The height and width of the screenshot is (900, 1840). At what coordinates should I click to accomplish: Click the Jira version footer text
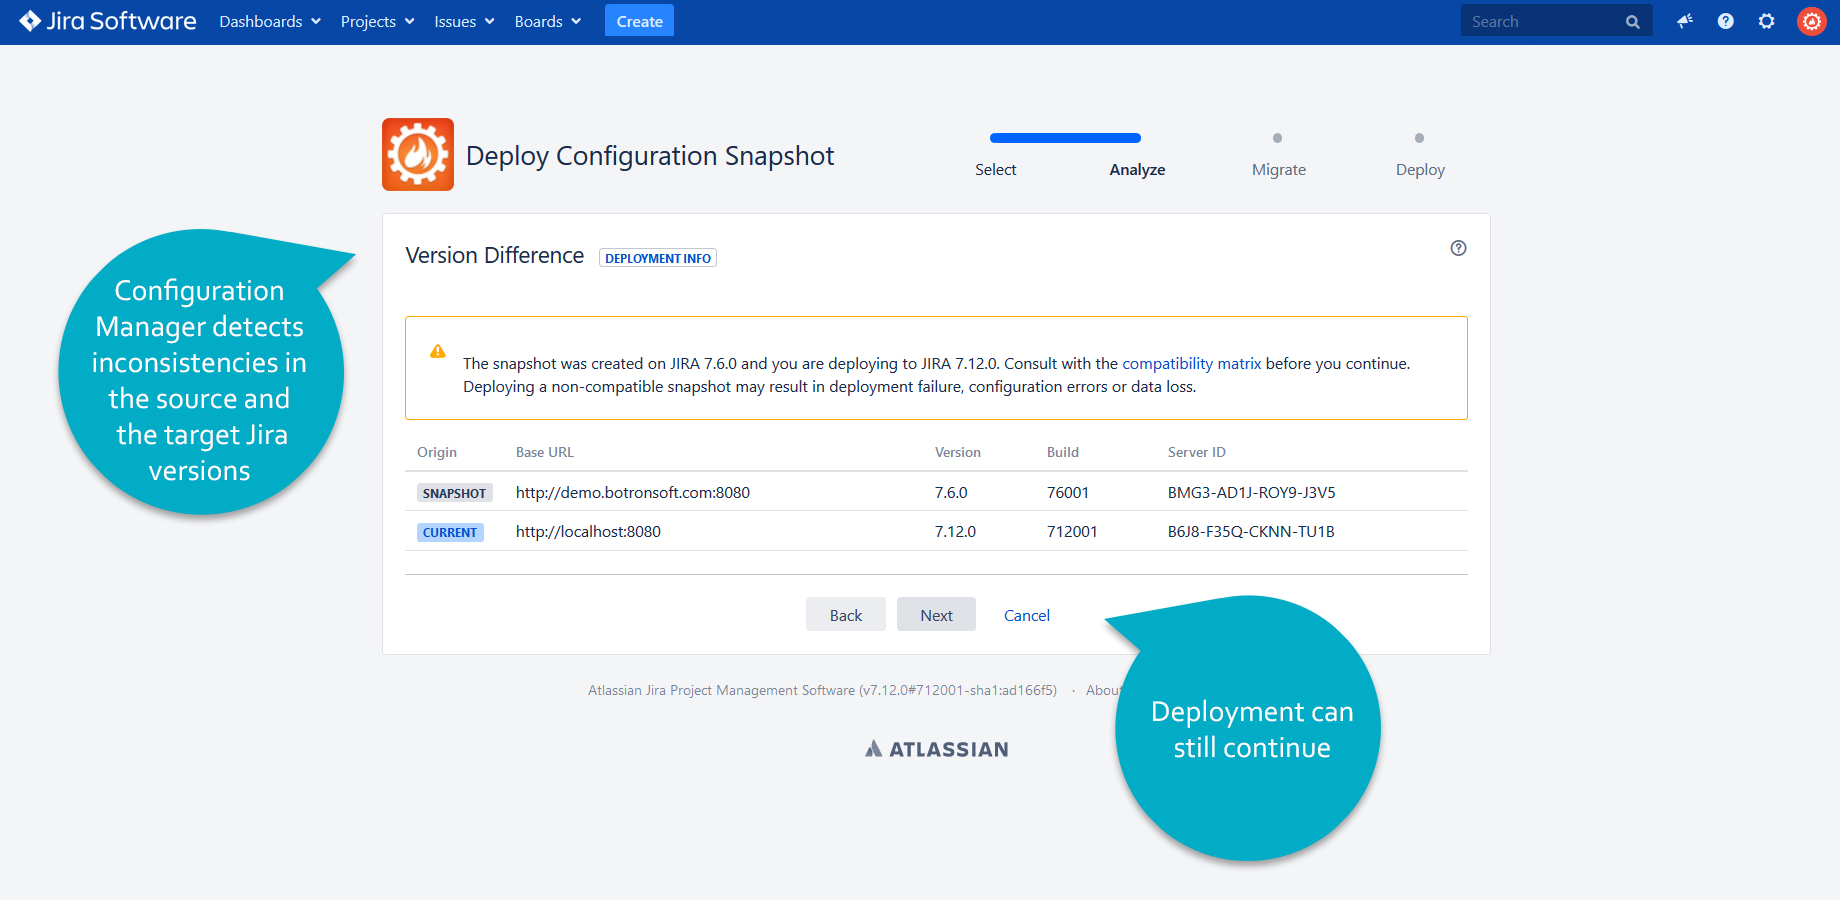pyautogui.click(x=822, y=690)
